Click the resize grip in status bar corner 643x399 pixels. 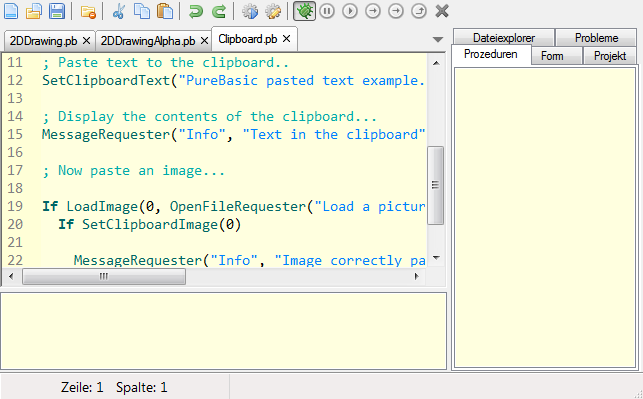pos(637,393)
